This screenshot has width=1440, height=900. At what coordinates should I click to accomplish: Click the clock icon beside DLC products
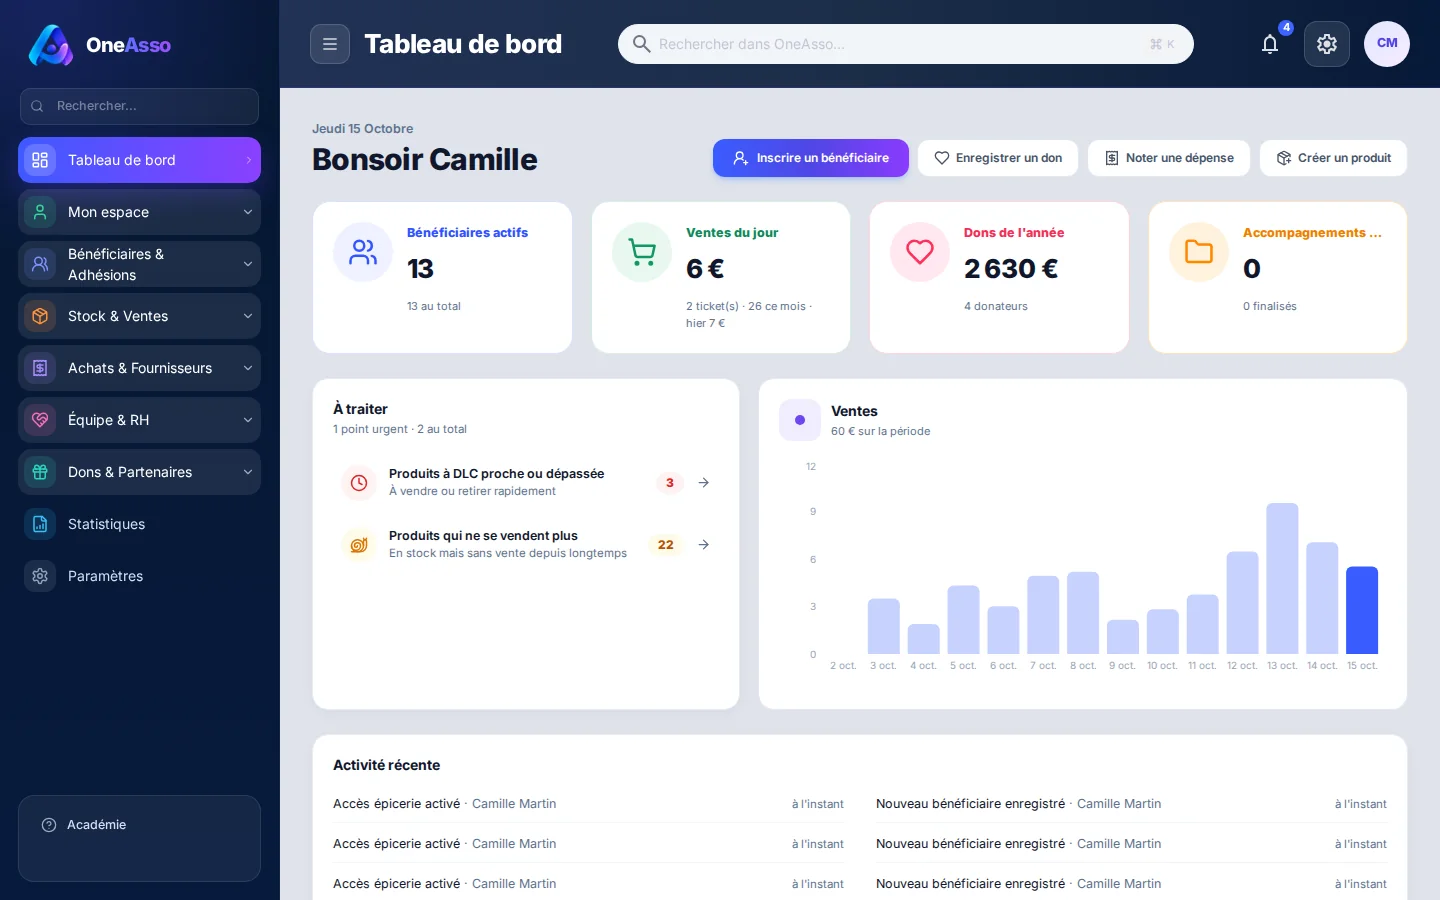click(x=359, y=483)
